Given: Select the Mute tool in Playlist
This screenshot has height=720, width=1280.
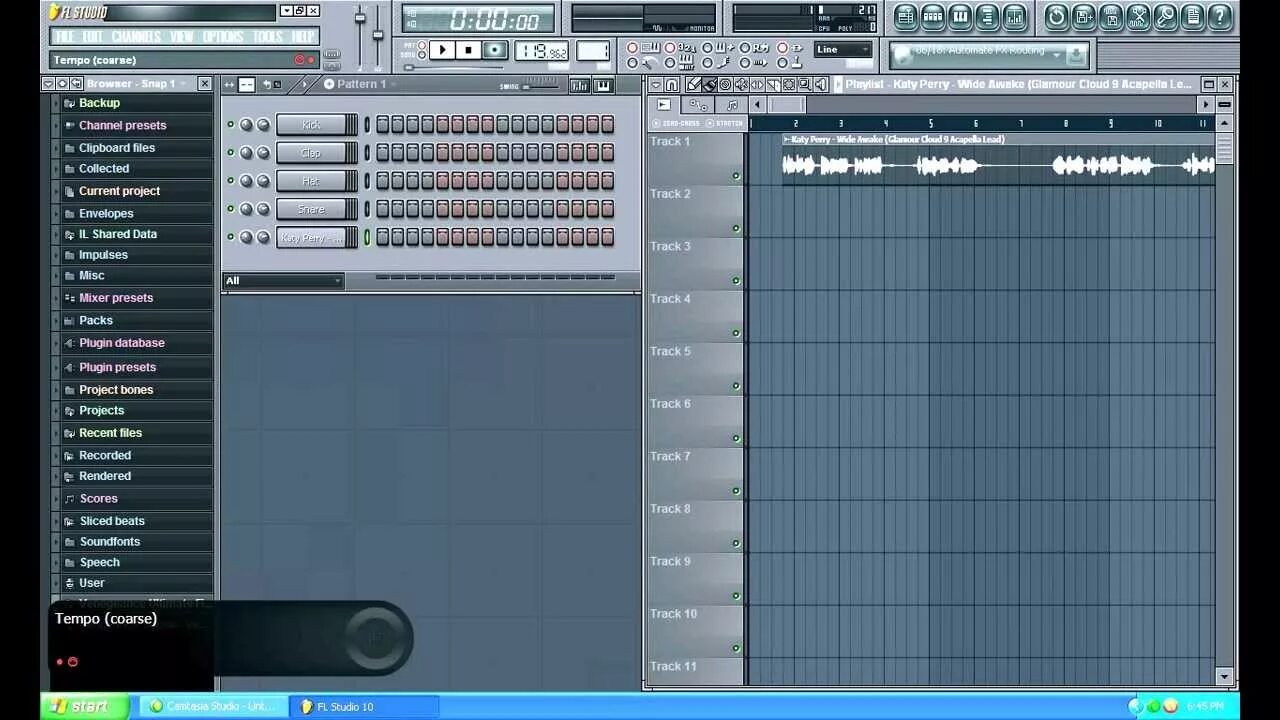Looking at the screenshot, I should [x=741, y=85].
